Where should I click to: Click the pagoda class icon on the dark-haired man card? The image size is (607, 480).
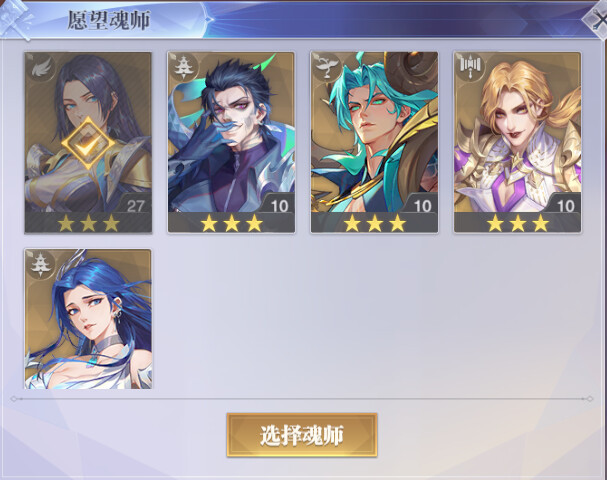pos(184,67)
